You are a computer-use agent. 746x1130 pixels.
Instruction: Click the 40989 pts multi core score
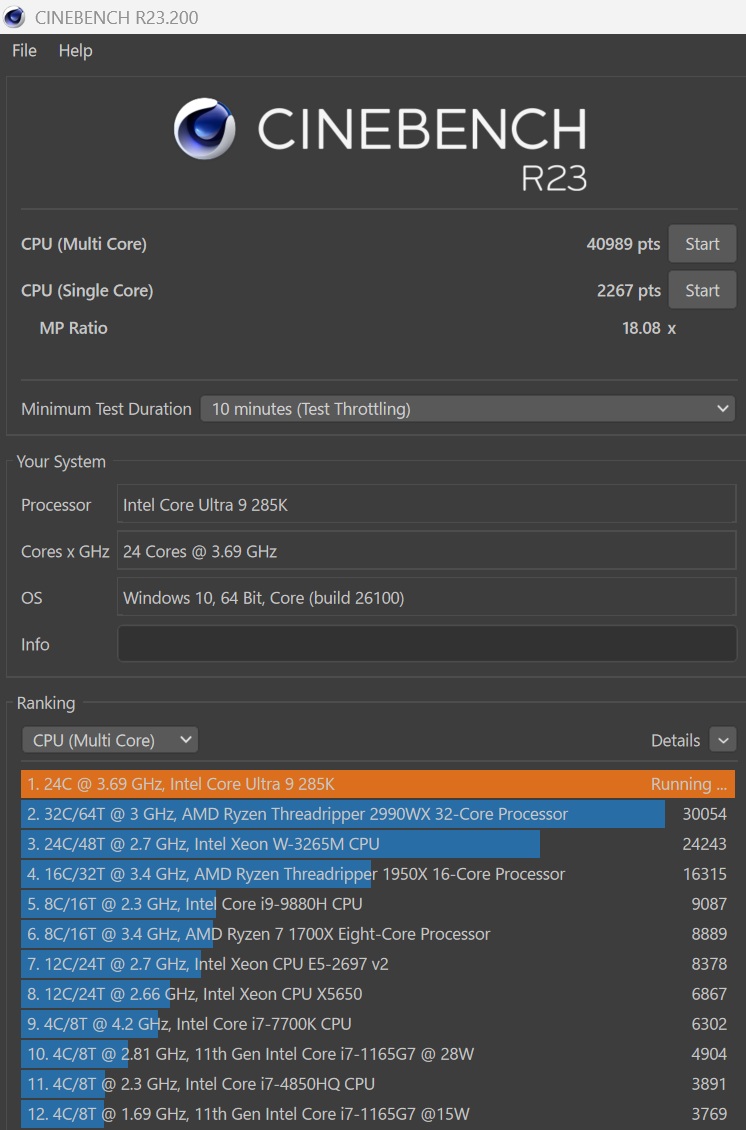coord(623,244)
